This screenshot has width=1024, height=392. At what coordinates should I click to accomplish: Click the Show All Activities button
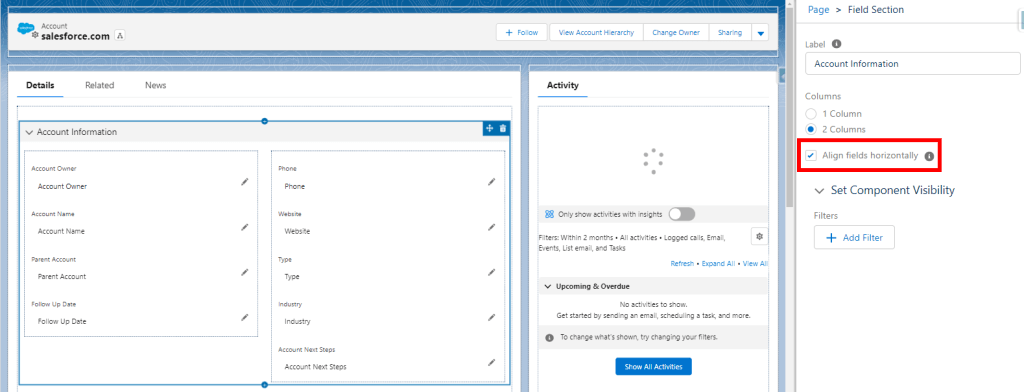coord(653,367)
